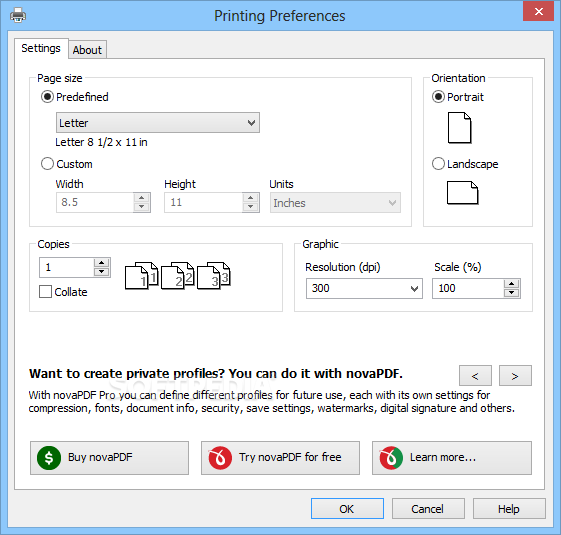
Task: Switch to the Settings tab
Action: (x=41, y=48)
